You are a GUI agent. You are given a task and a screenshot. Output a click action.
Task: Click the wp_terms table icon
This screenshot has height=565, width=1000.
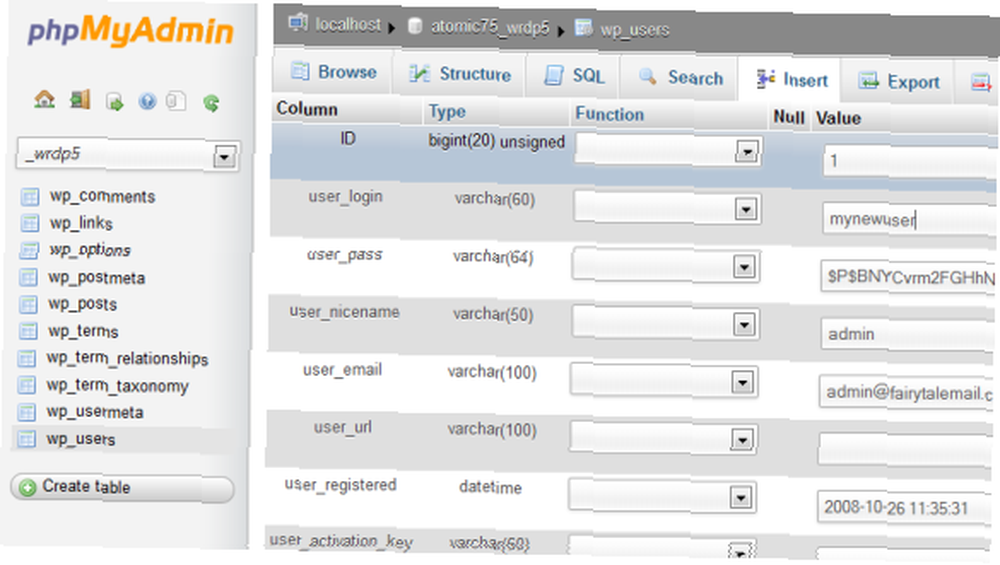pyautogui.click(x=28, y=331)
